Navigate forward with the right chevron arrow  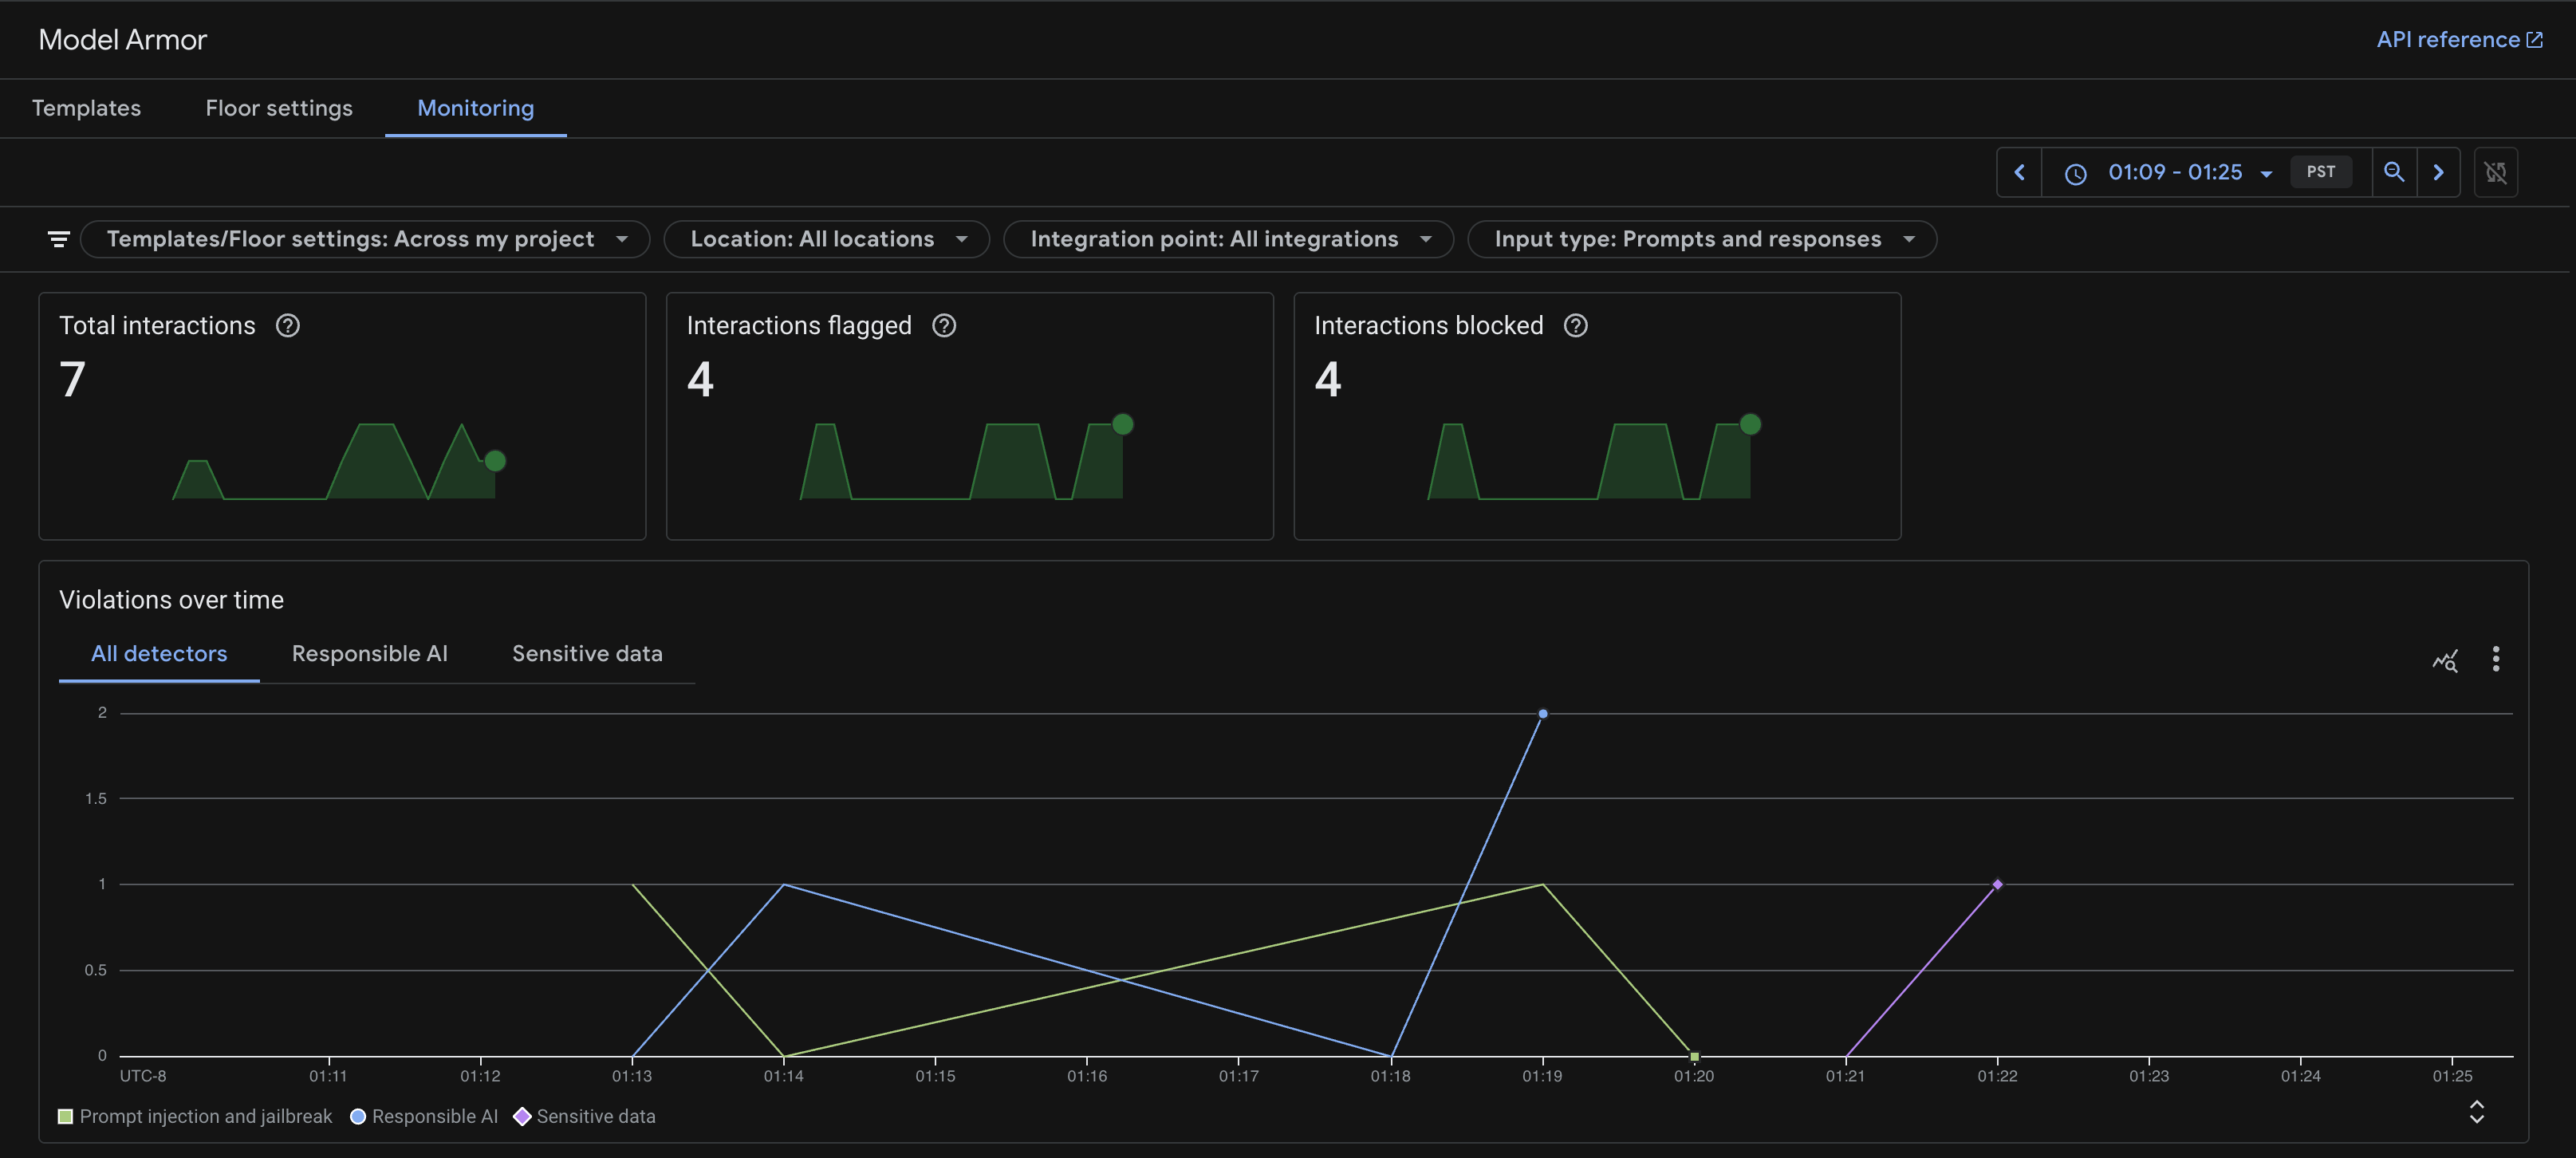coord(2439,172)
